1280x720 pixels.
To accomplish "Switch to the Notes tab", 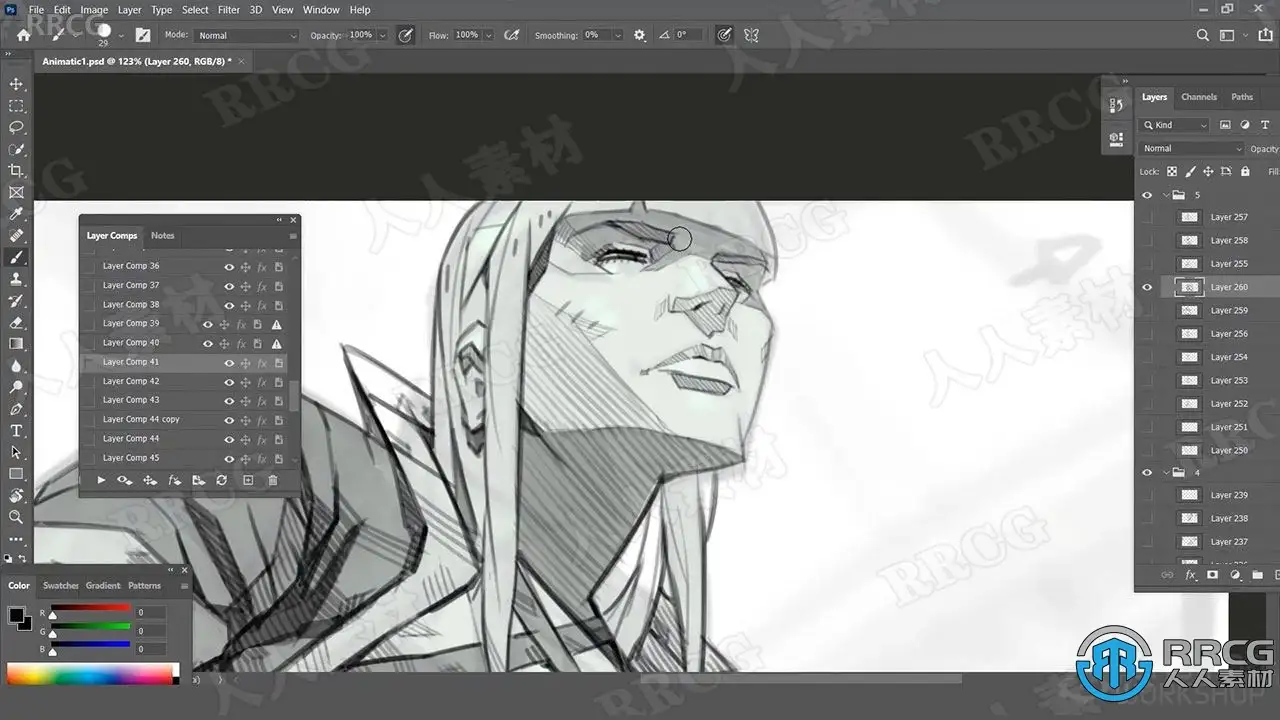I will point(162,236).
